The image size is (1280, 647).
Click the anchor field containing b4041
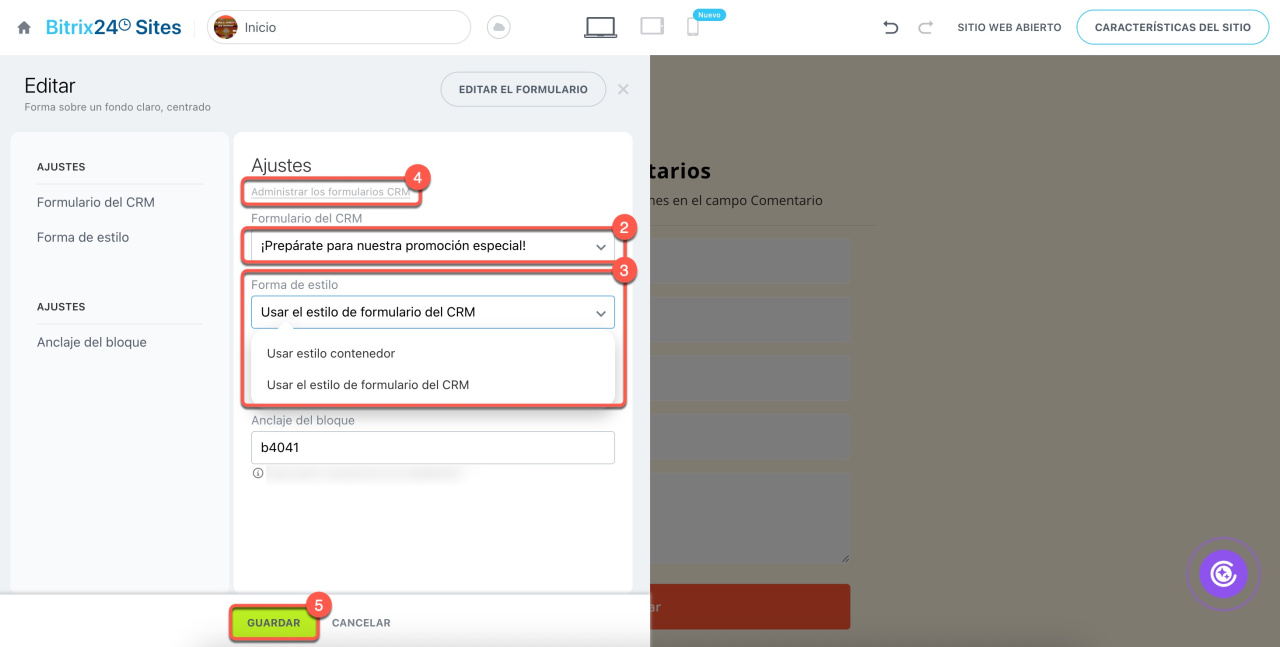pos(432,448)
